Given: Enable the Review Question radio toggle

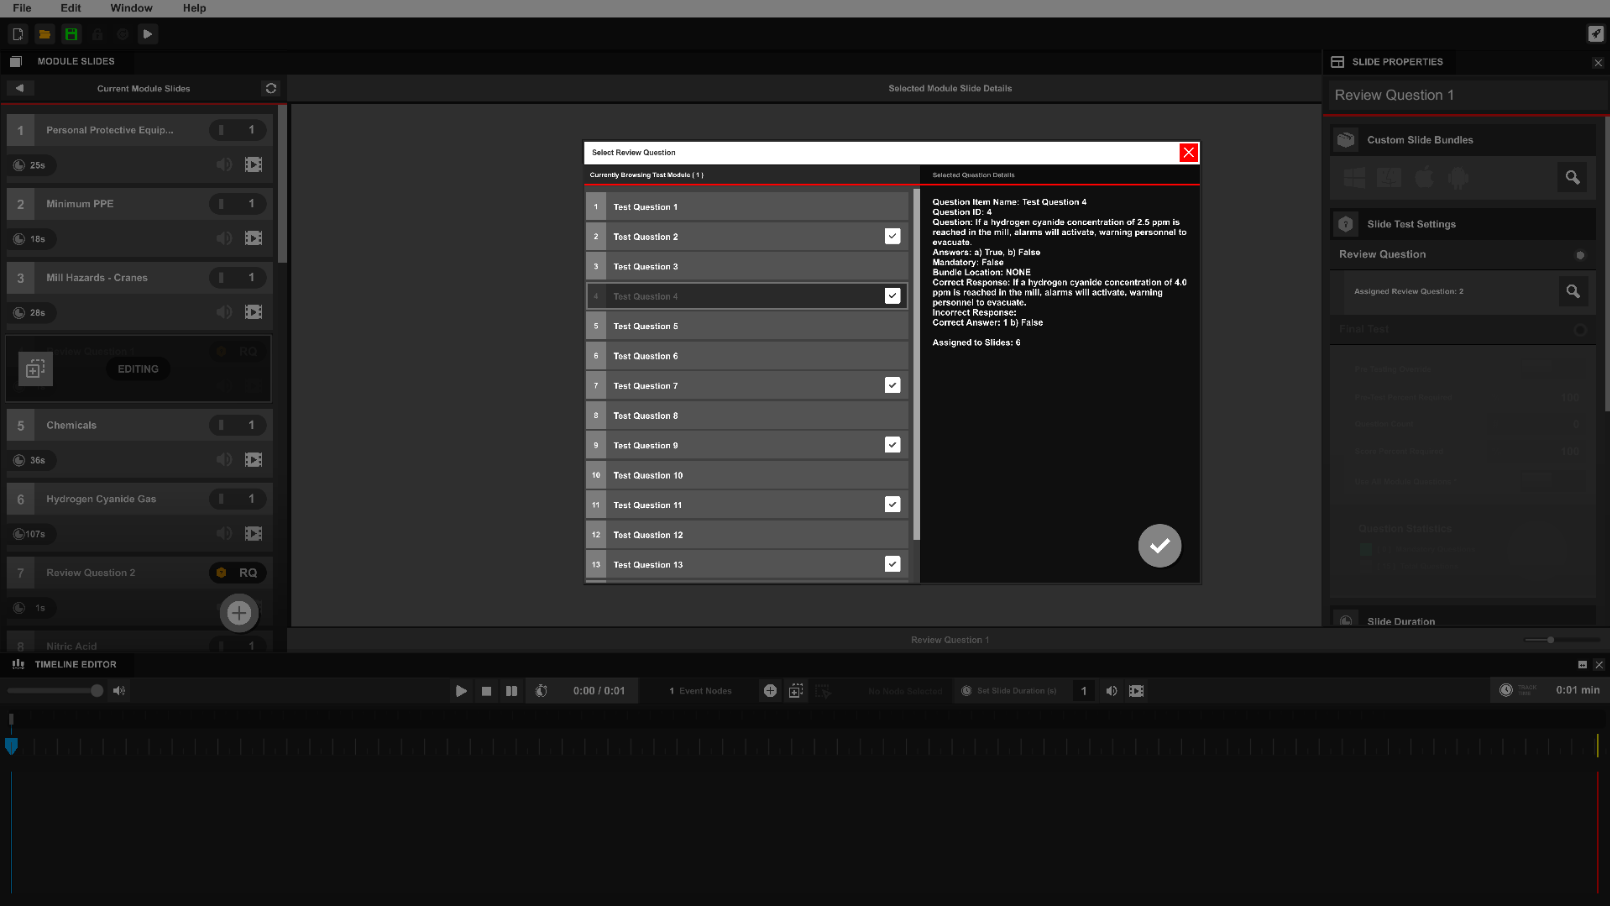Looking at the screenshot, I should 1580,255.
